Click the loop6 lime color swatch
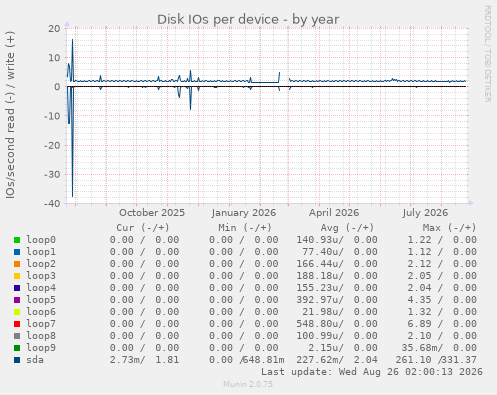497x395 pixels. pos(17,312)
